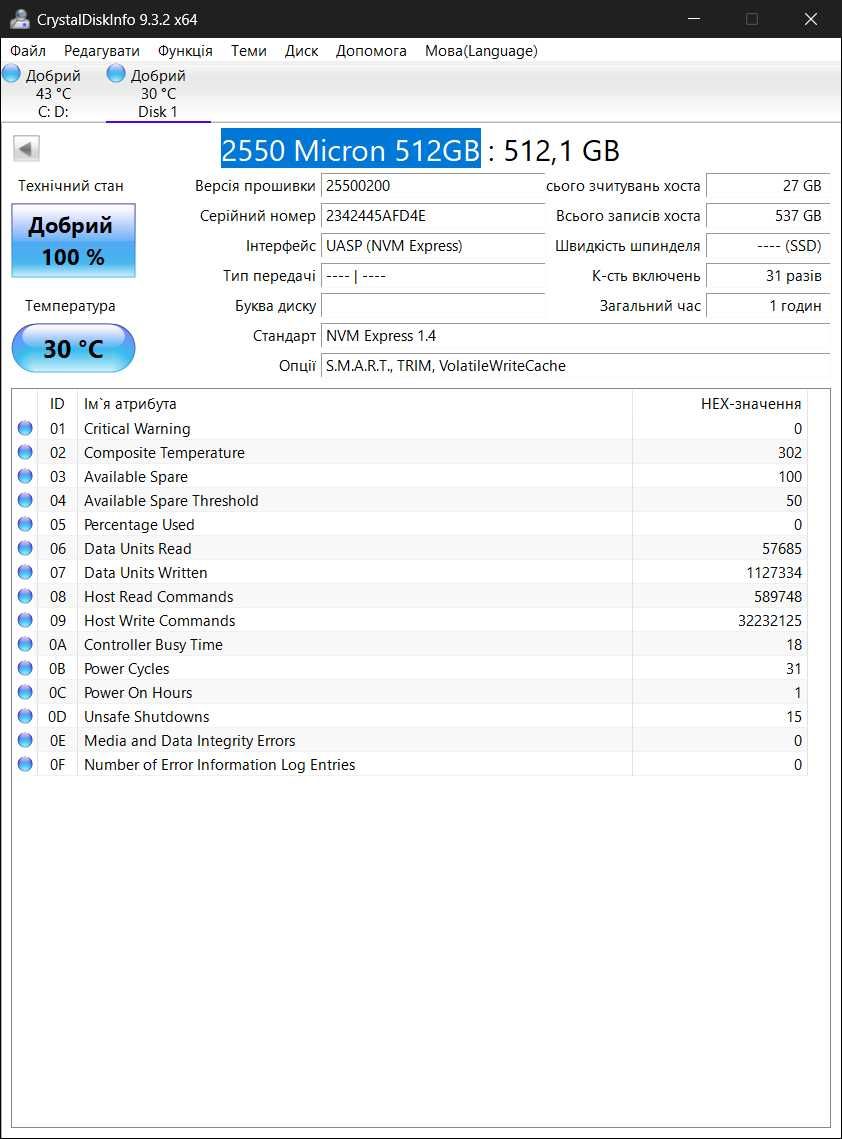
Task: Click total host writes value 537 GB
Action: click(768, 216)
